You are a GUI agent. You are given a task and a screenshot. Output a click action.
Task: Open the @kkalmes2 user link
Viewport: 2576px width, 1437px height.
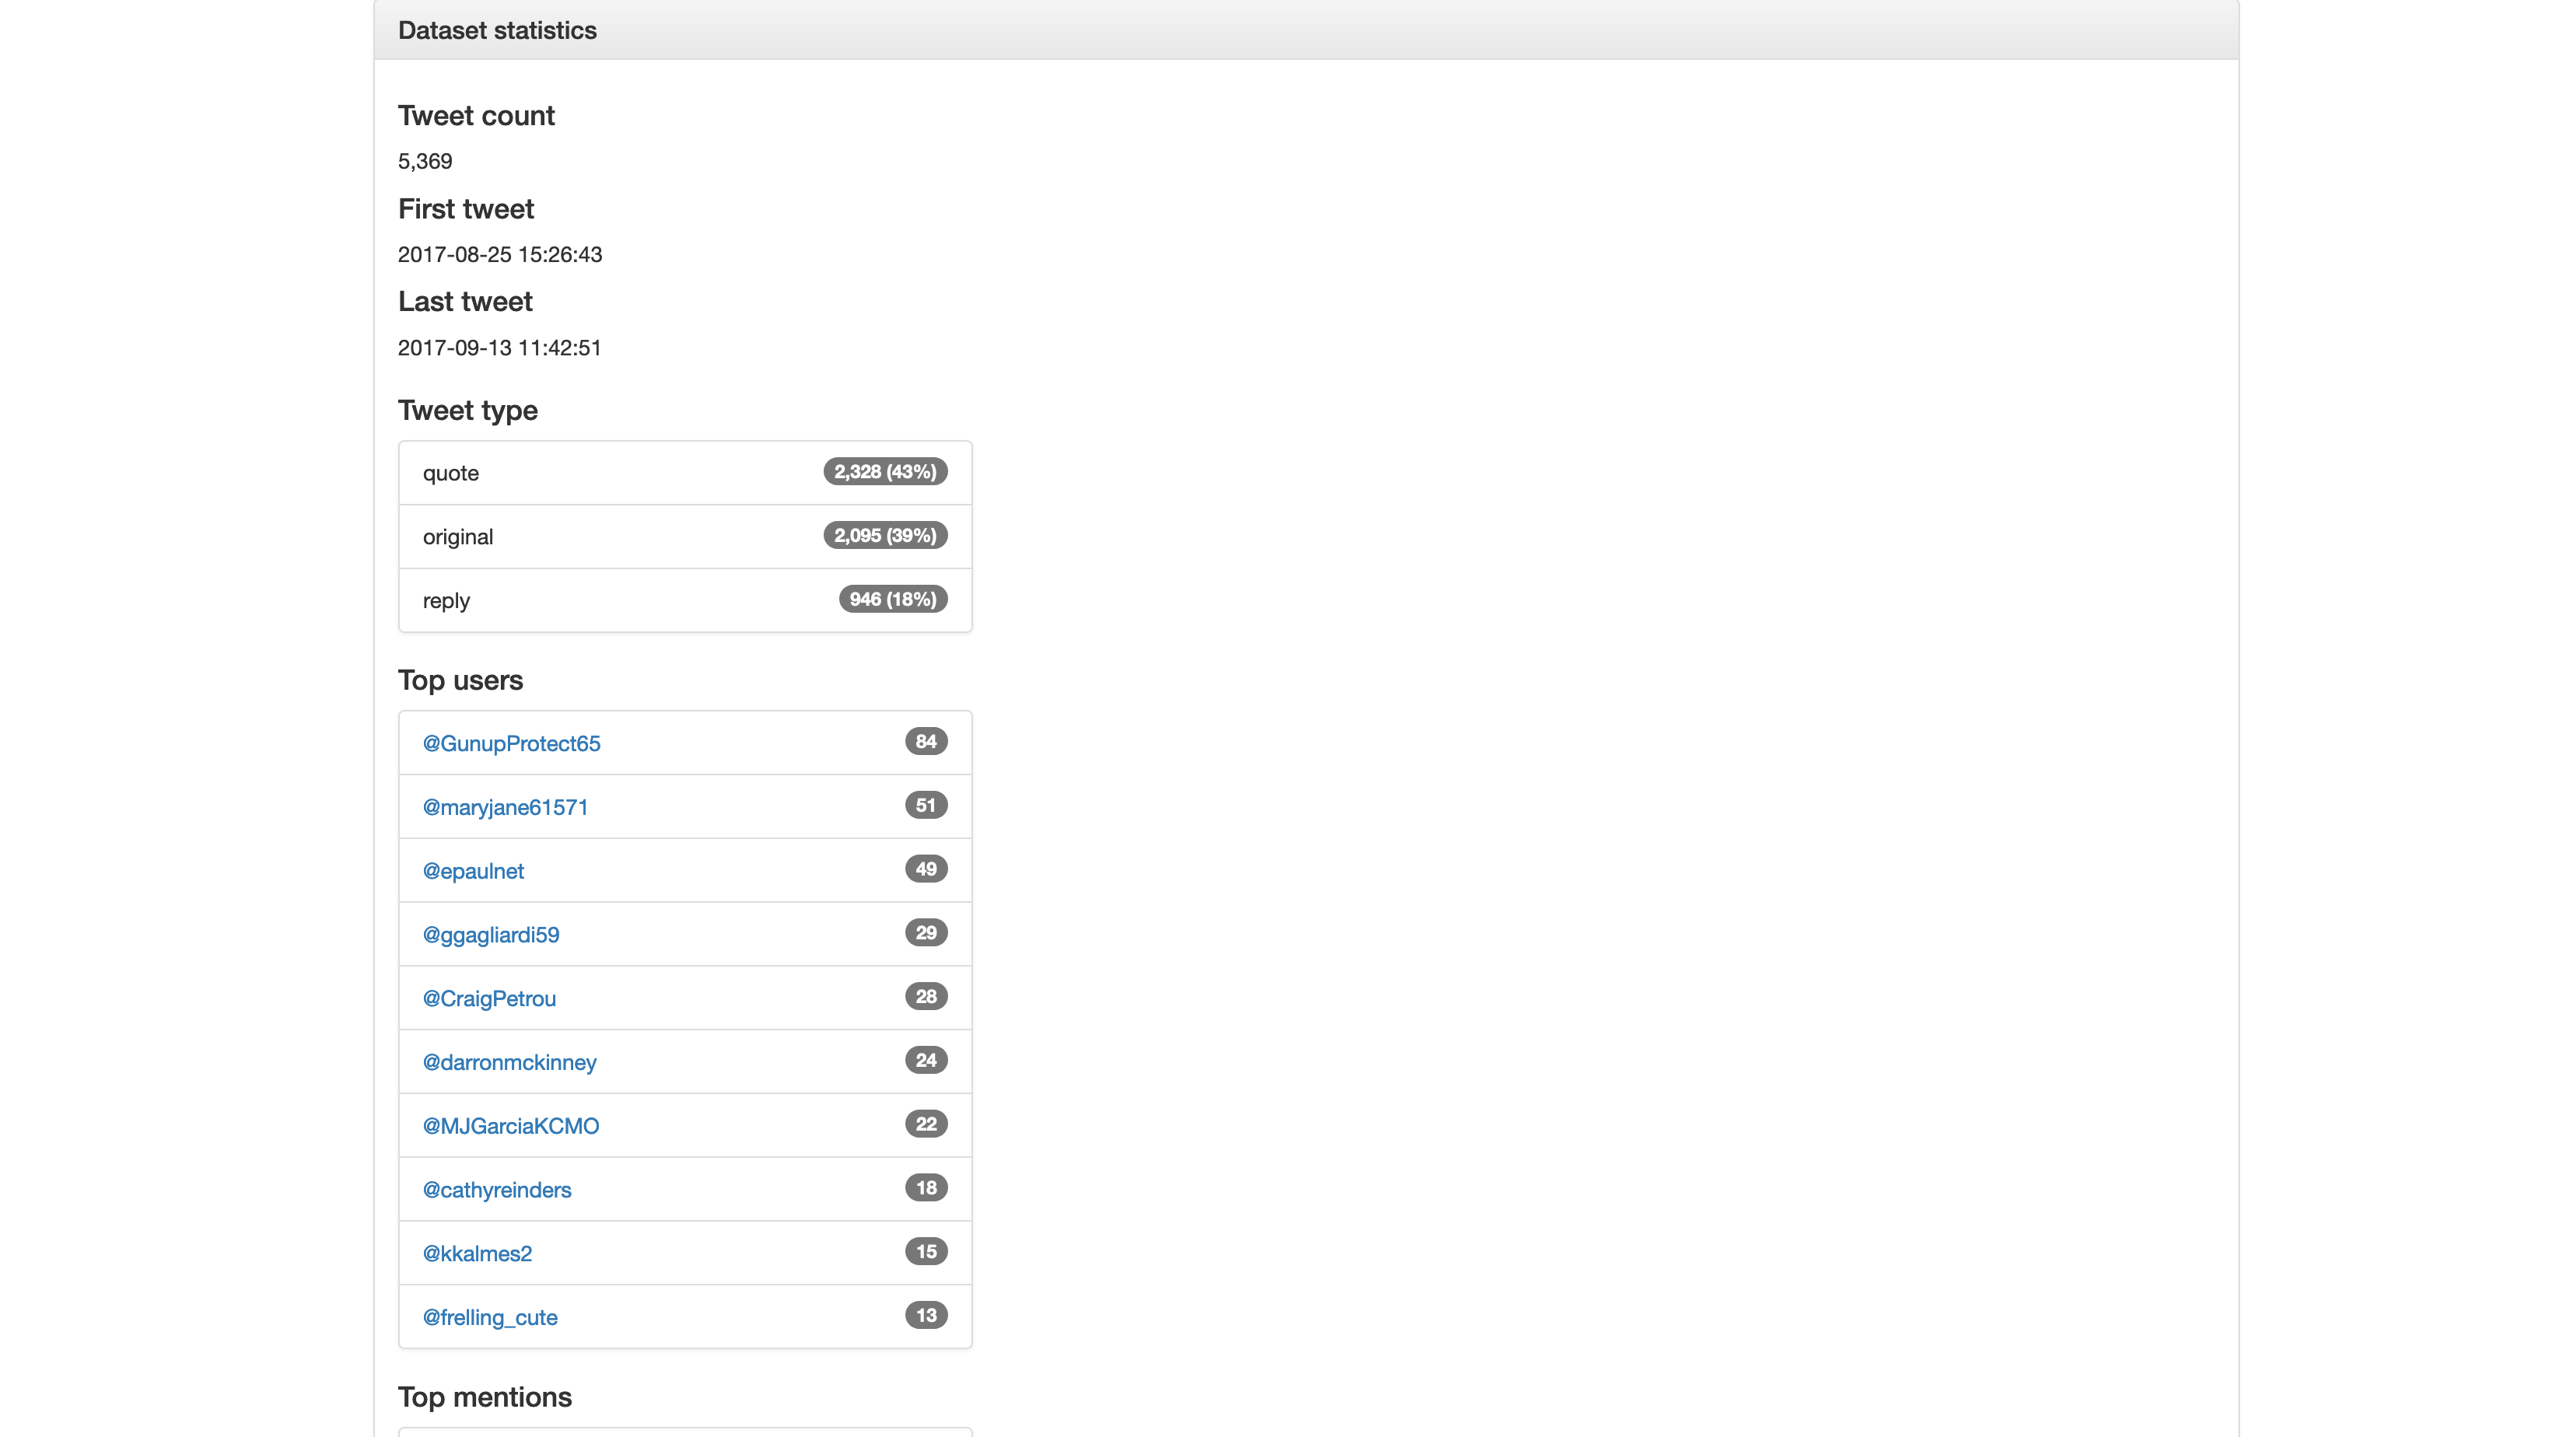477,1254
